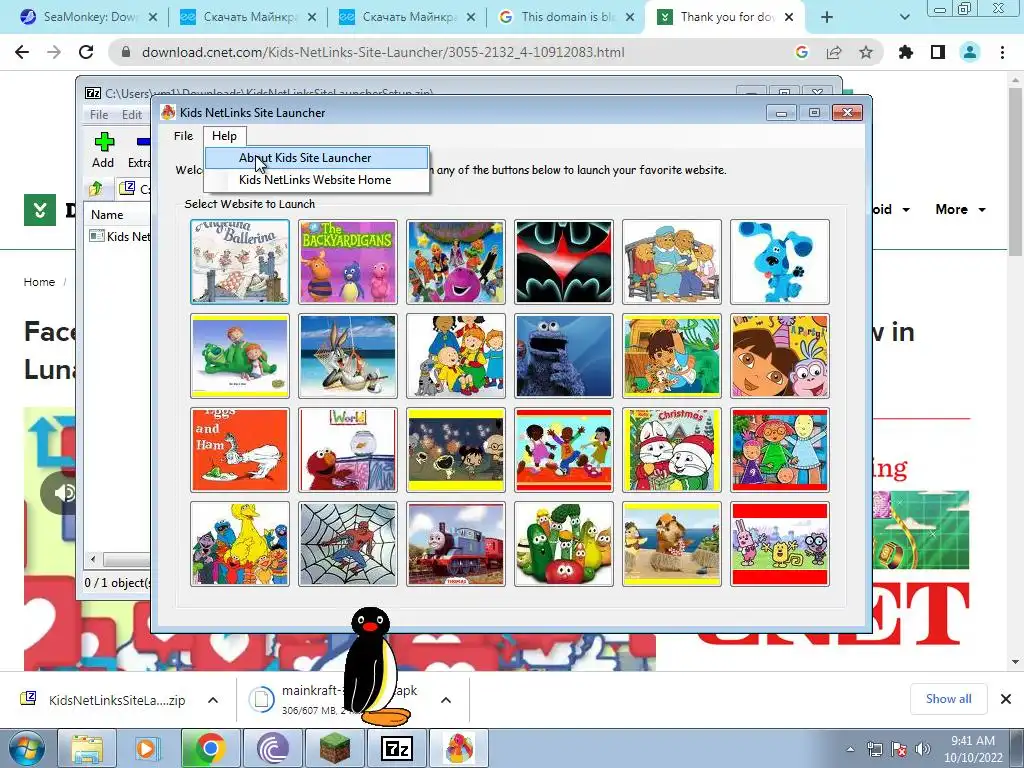The image size is (1024, 768).
Task: Switch to the 'This domain is bl' tab
Action: coord(566,17)
